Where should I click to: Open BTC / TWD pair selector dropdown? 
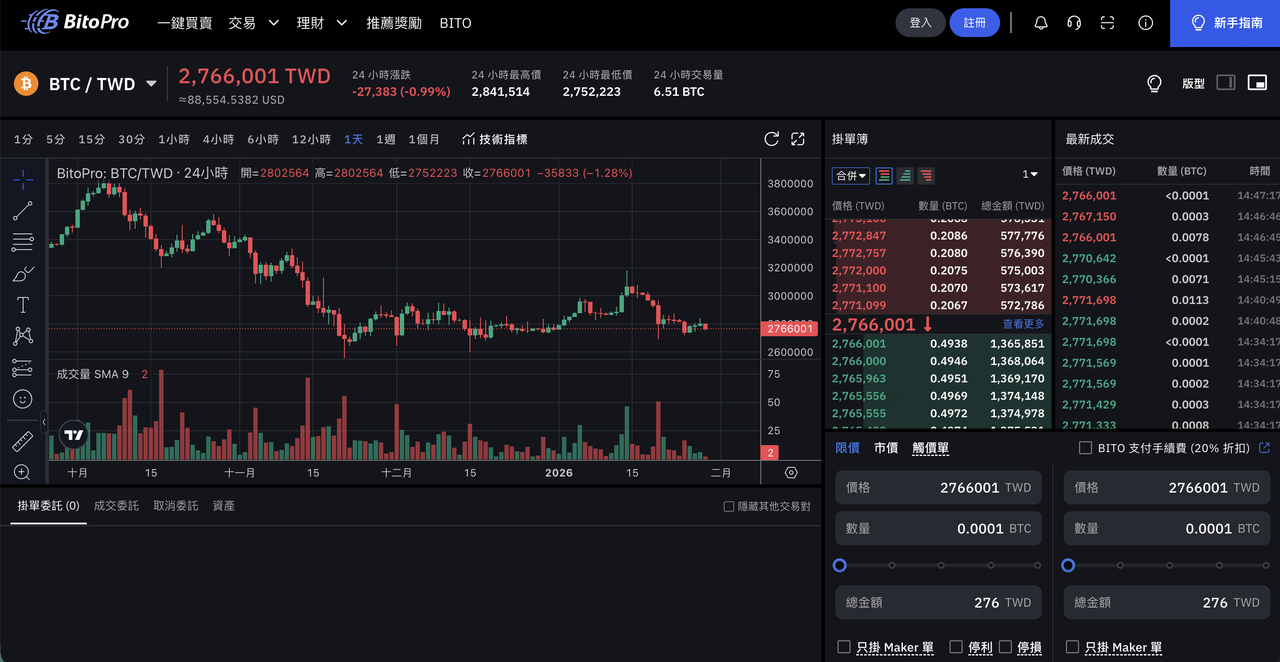coord(151,84)
